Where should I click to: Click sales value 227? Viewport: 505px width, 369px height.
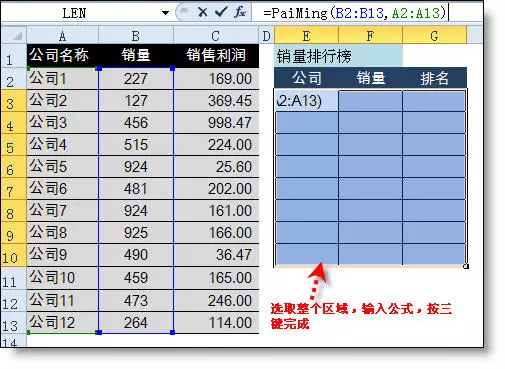pos(136,79)
